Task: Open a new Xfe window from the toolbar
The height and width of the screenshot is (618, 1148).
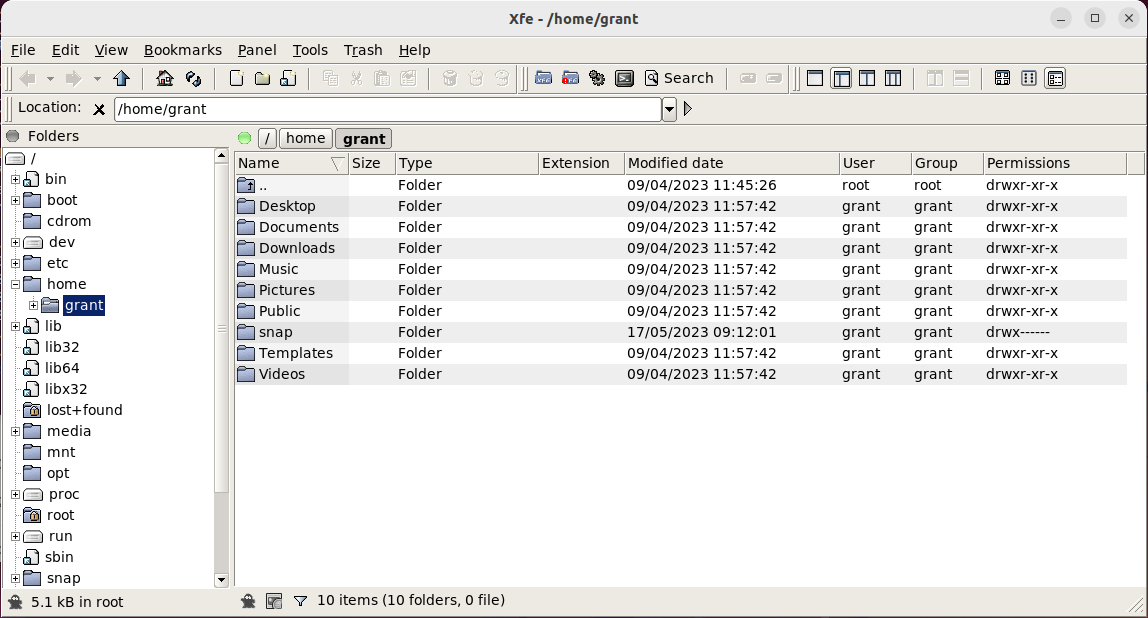Action: (x=544, y=78)
